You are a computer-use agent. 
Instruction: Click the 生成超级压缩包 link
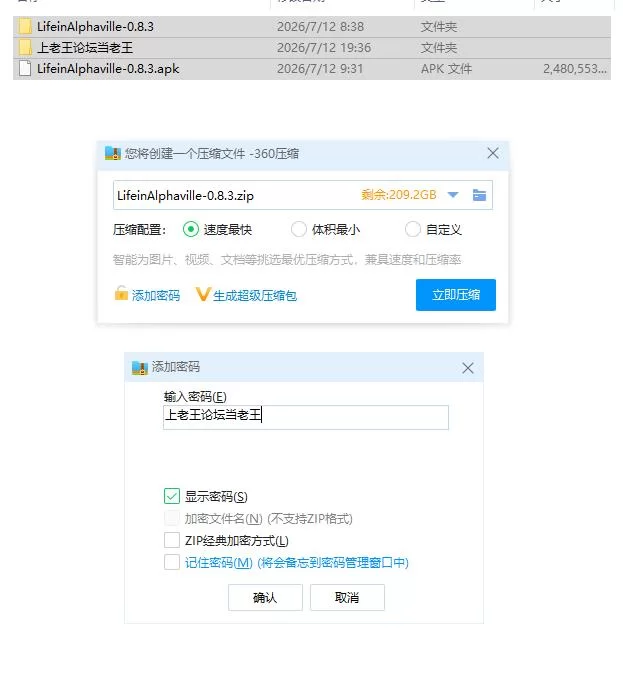(x=255, y=295)
